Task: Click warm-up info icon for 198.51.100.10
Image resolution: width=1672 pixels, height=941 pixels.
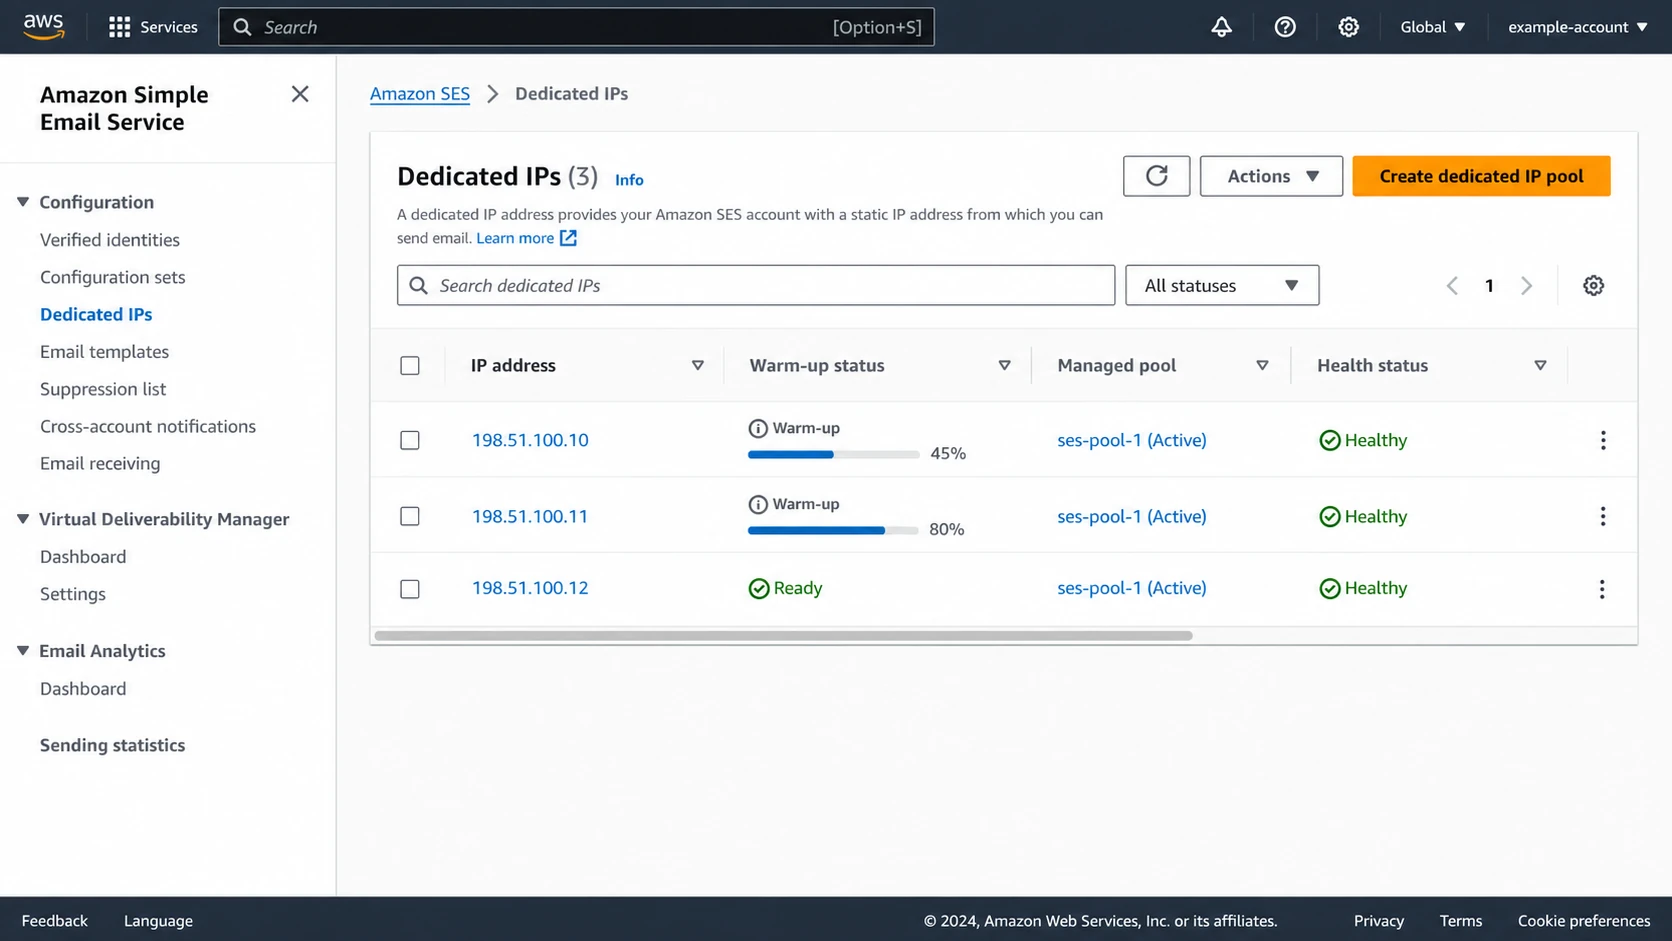Action: [758, 428]
